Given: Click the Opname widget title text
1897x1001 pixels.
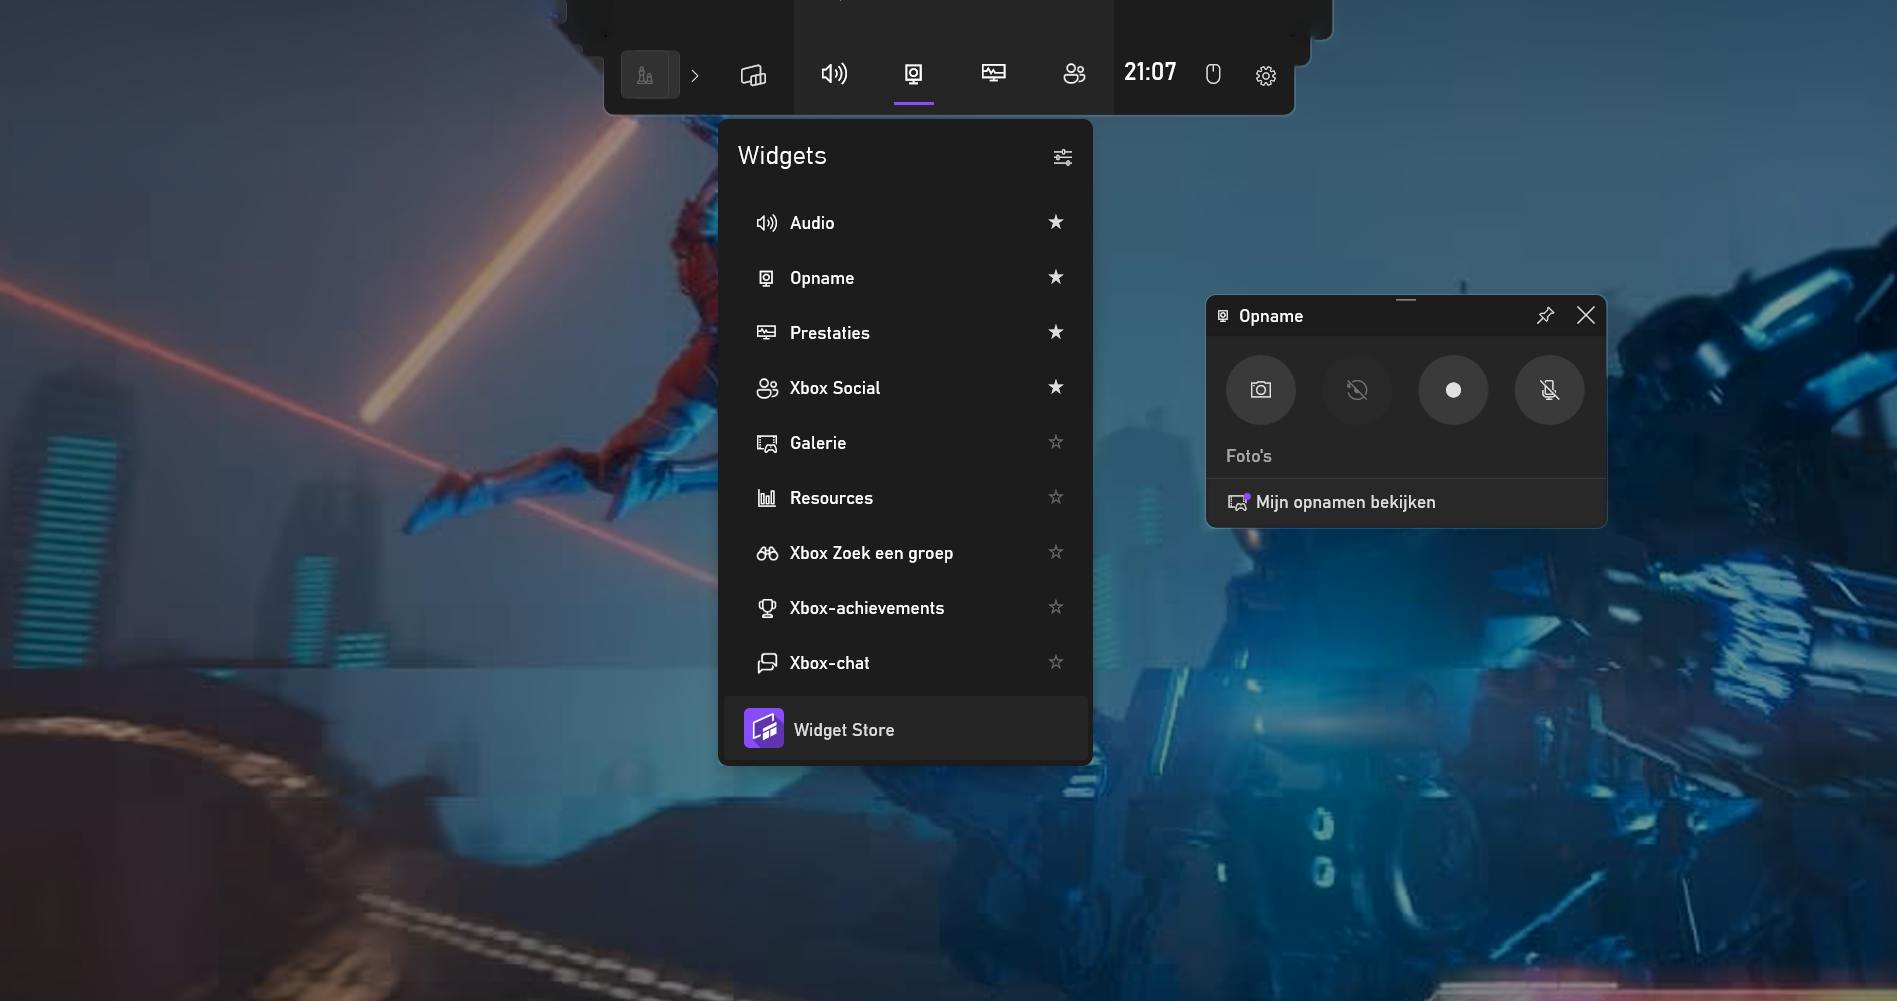Looking at the screenshot, I should pyautogui.click(x=1271, y=316).
